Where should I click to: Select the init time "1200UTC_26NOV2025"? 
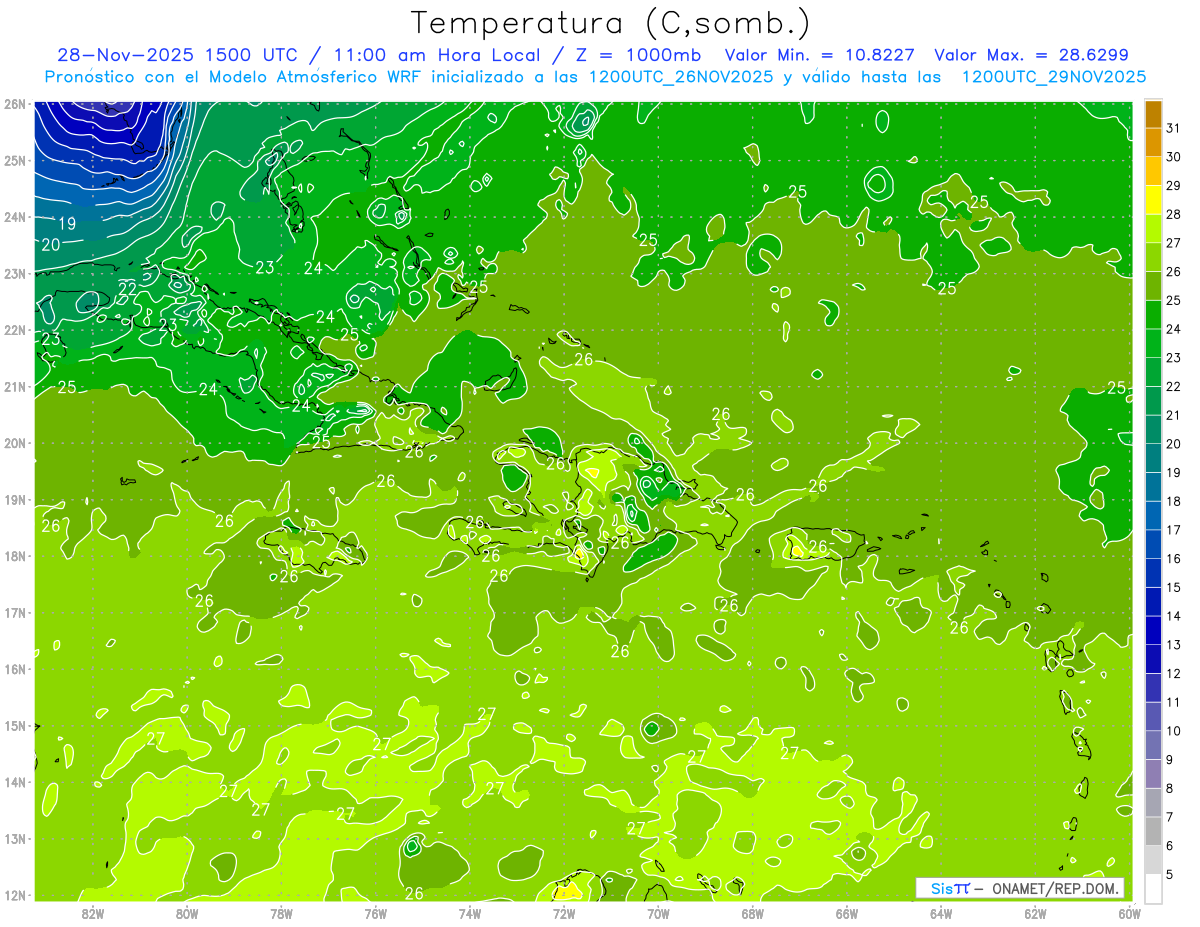click(680, 77)
